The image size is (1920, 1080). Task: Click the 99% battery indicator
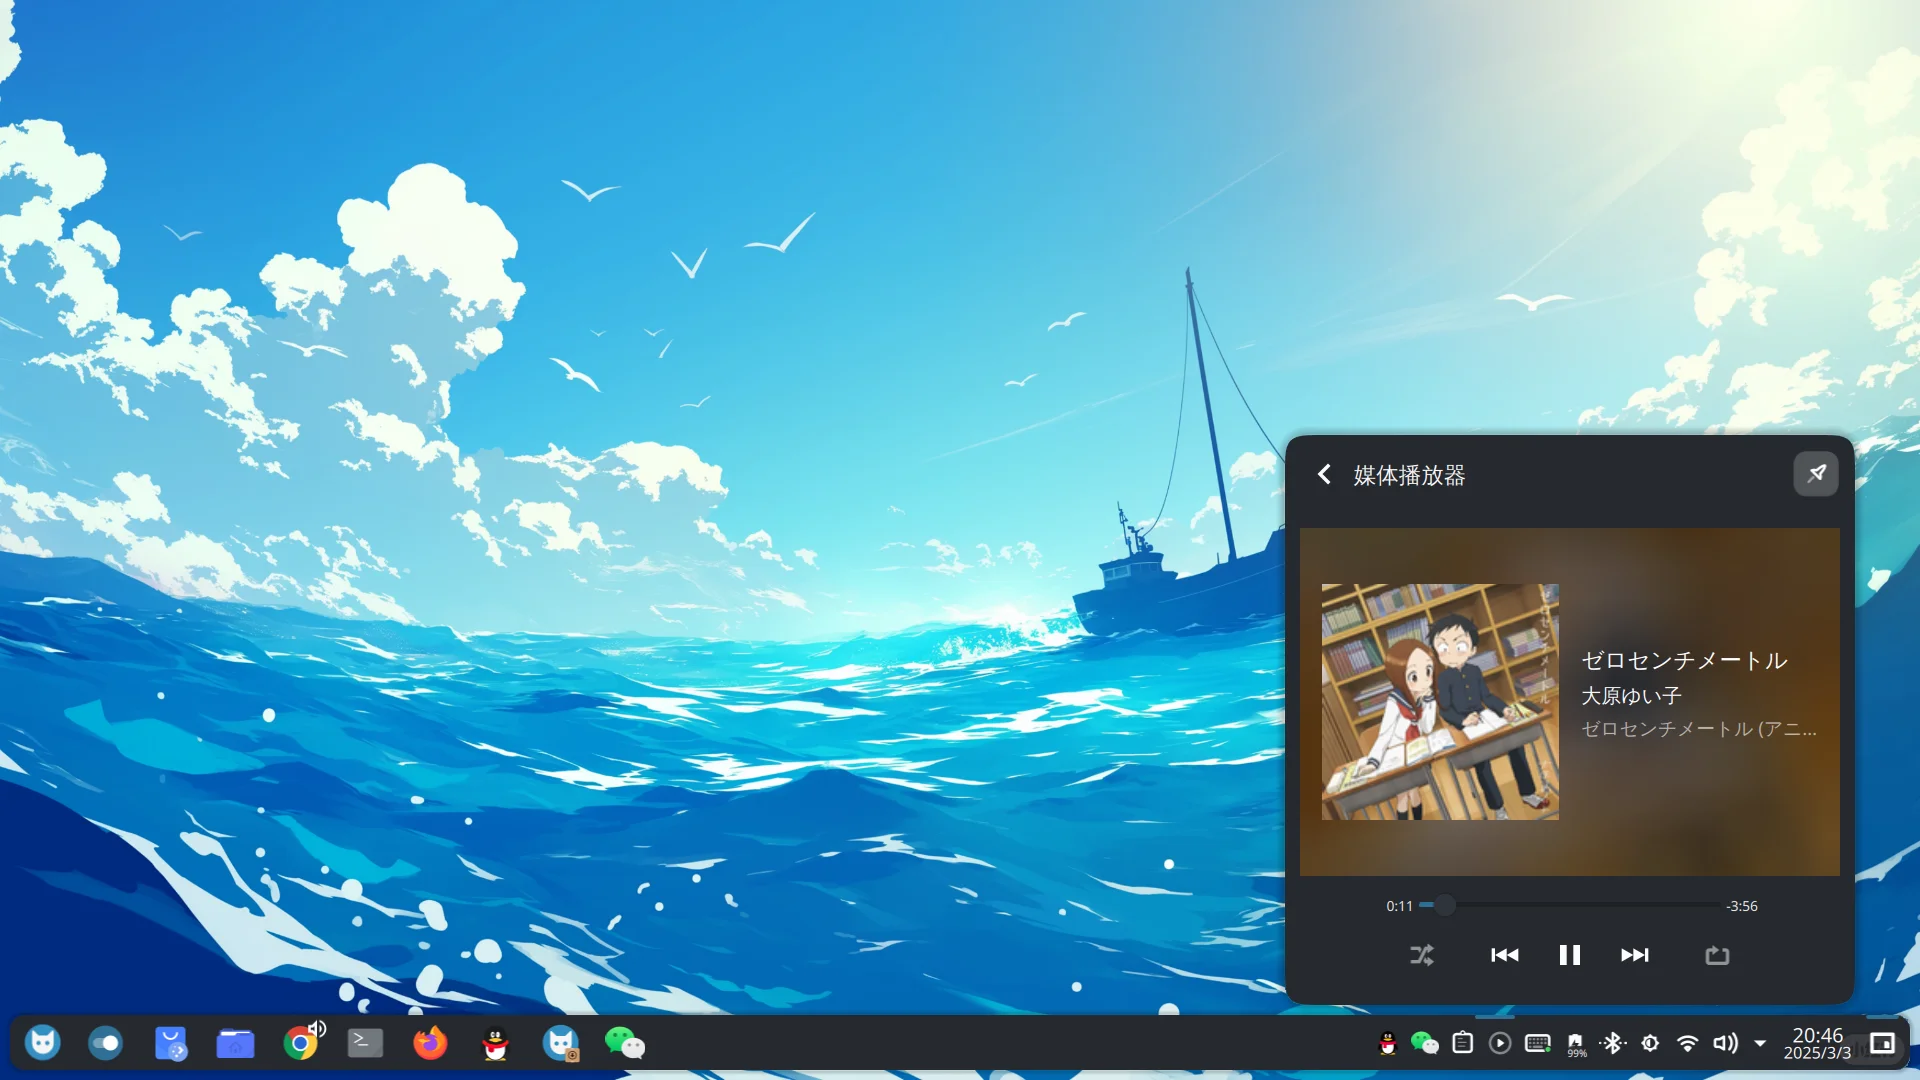tap(1575, 1043)
